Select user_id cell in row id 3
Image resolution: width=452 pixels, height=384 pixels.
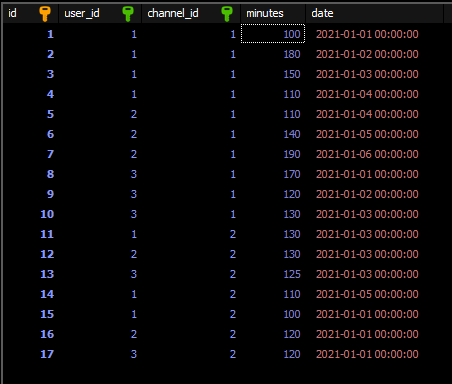[100, 74]
